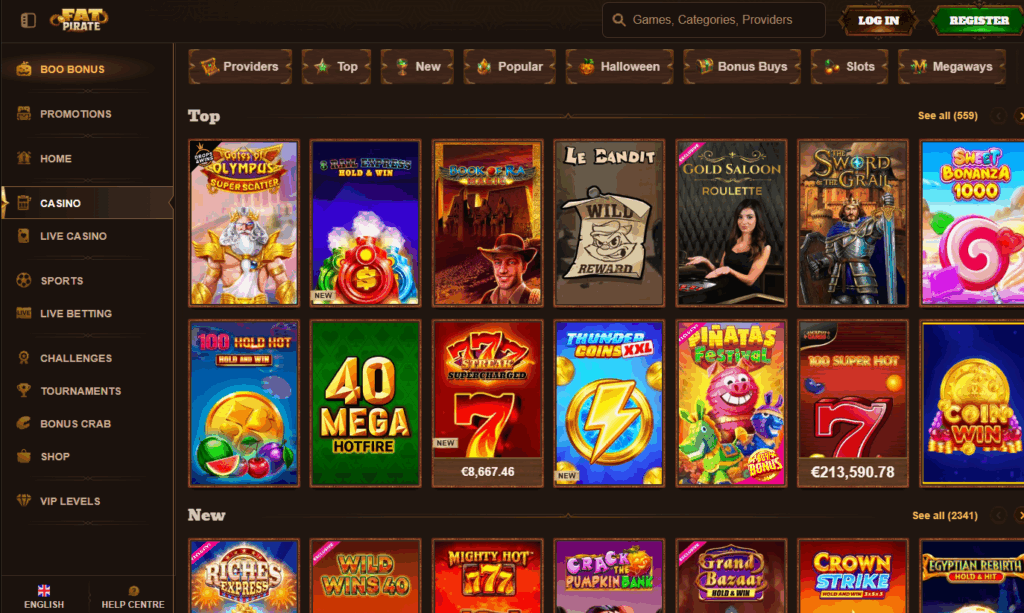Image resolution: width=1024 pixels, height=613 pixels.
Task: Open the Challenges menu item
Action: [76, 358]
